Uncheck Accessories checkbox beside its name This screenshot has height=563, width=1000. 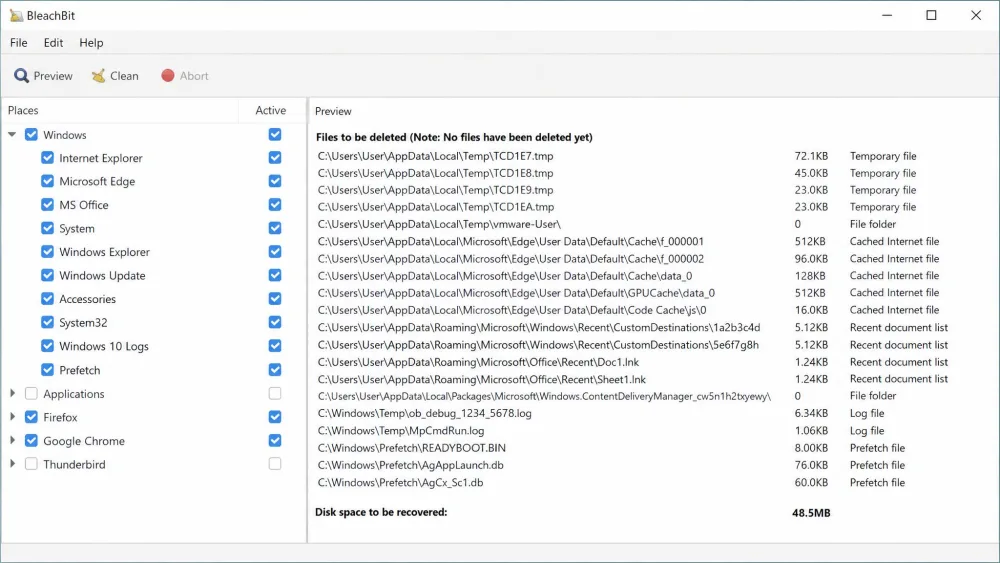[x=47, y=299]
